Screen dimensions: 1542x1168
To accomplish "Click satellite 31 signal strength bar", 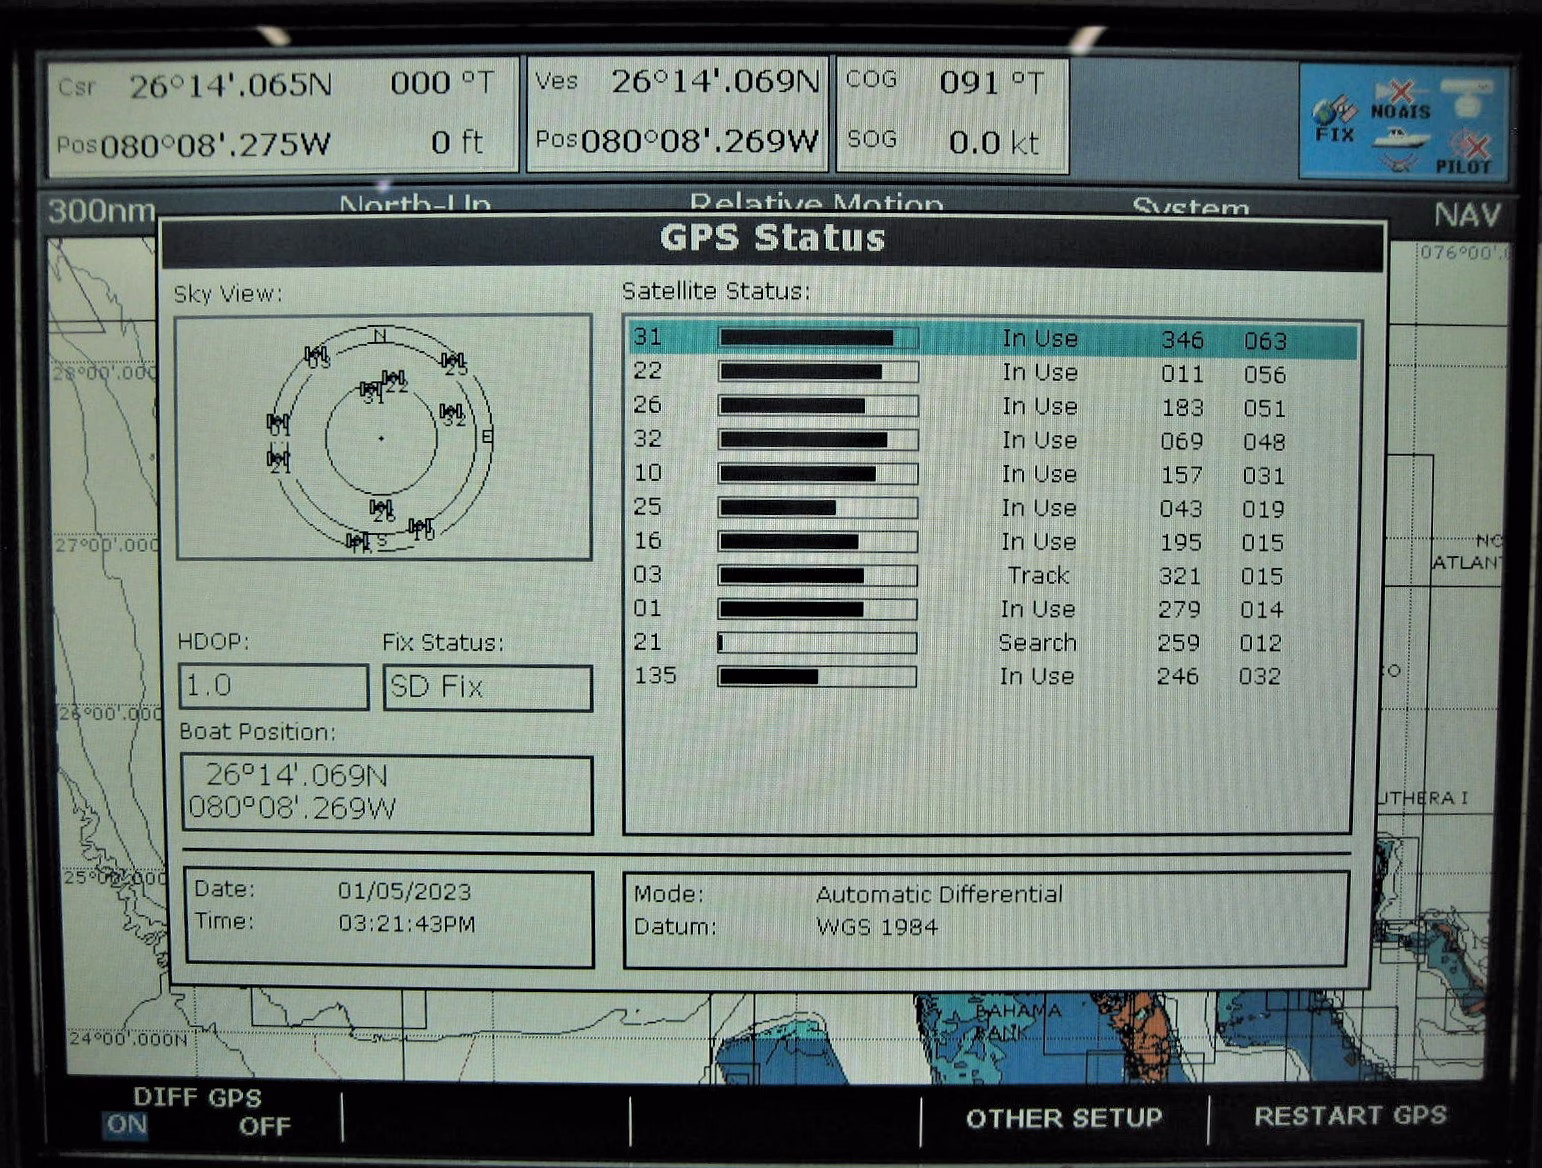I will (x=817, y=338).
